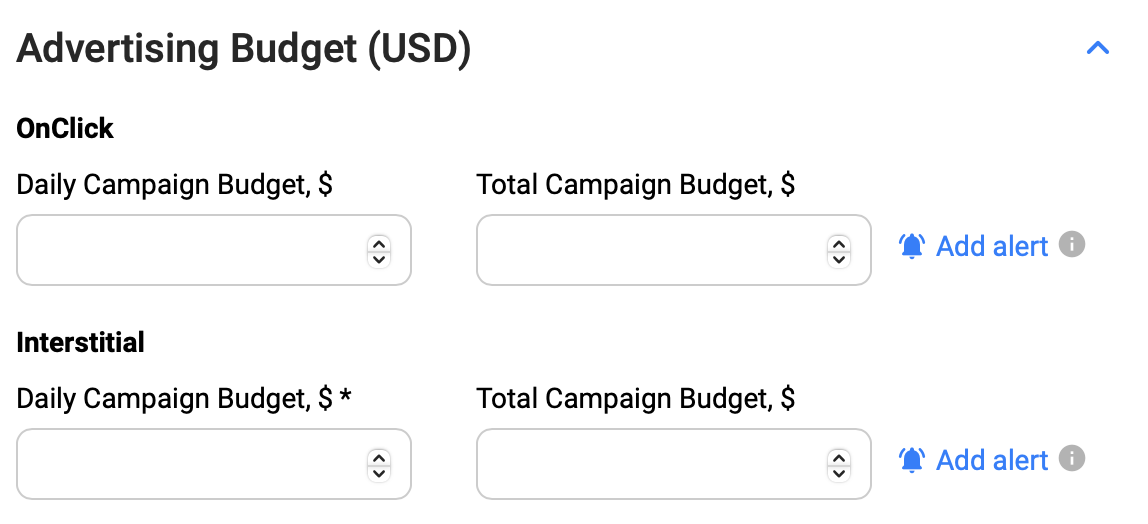The width and height of the screenshot is (1148, 524).
Task: Click the Advertising Budget (USD) heading
Action: coord(244,48)
